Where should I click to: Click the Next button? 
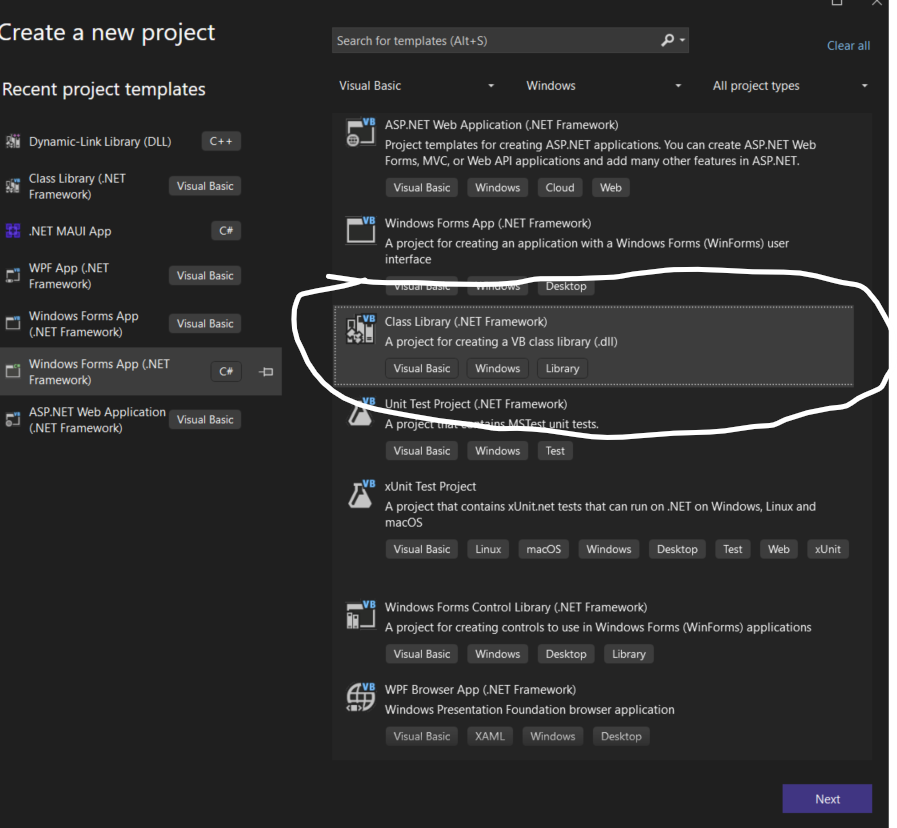pyautogui.click(x=827, y=799)
